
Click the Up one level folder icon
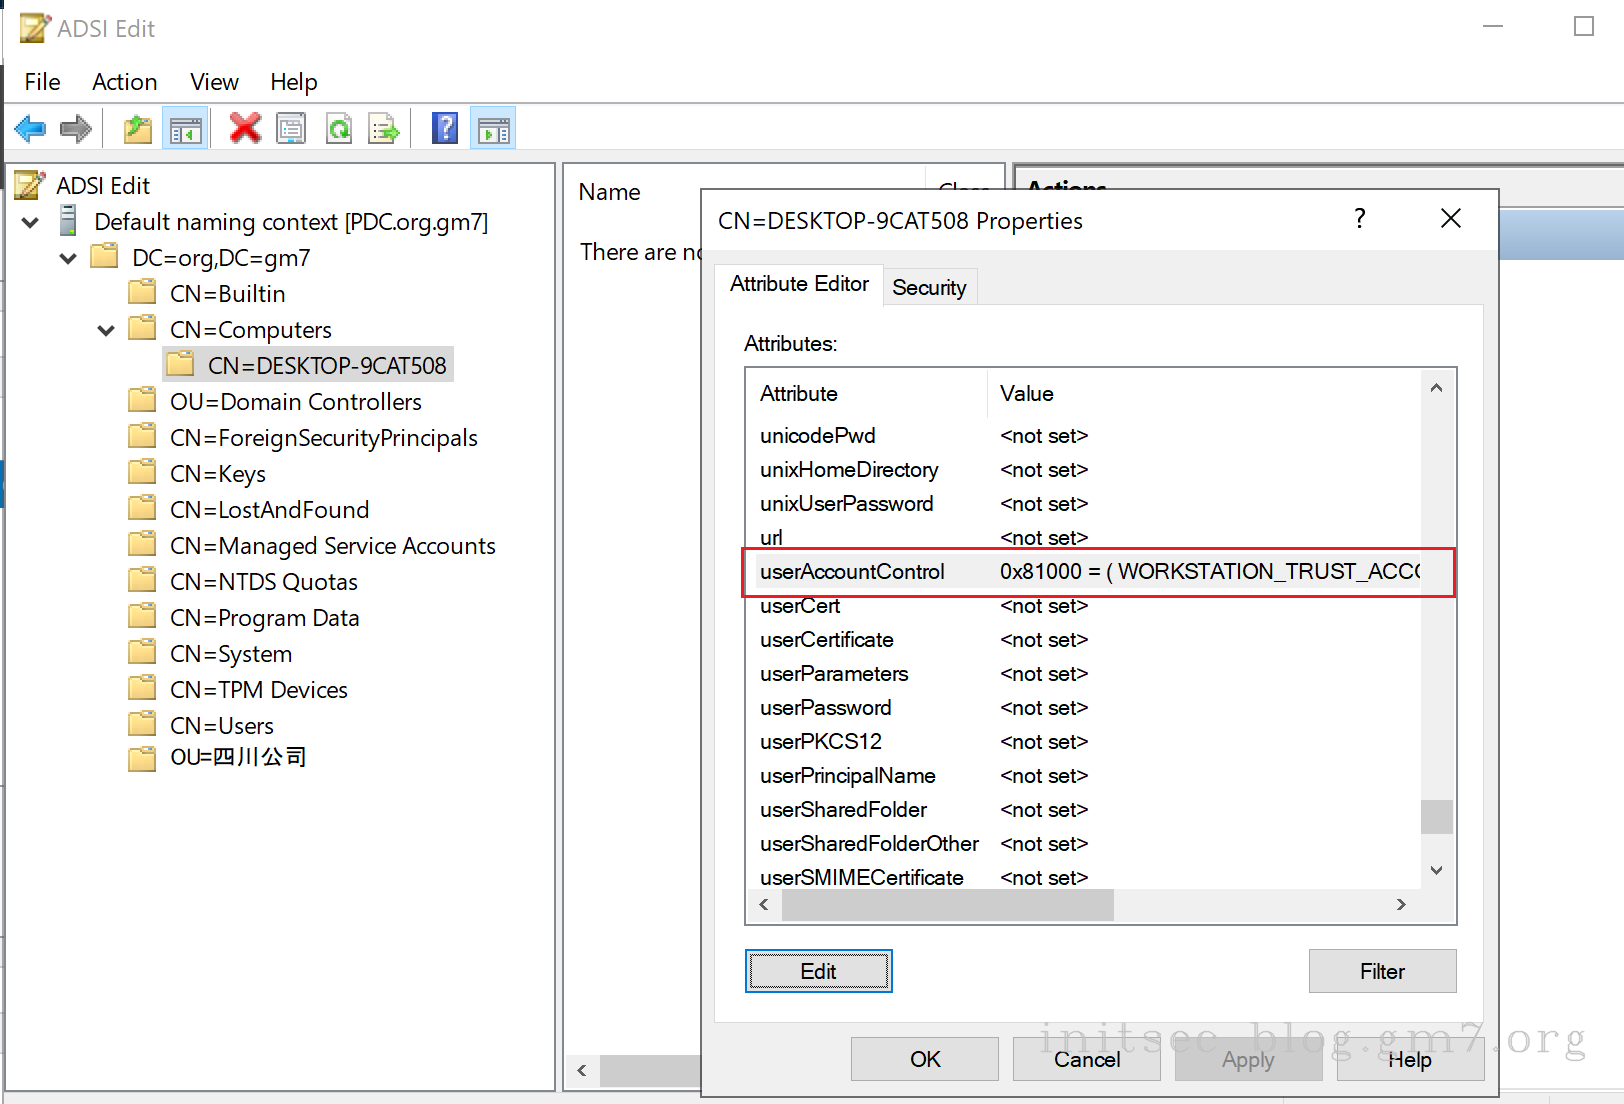(x=137, y=129)
